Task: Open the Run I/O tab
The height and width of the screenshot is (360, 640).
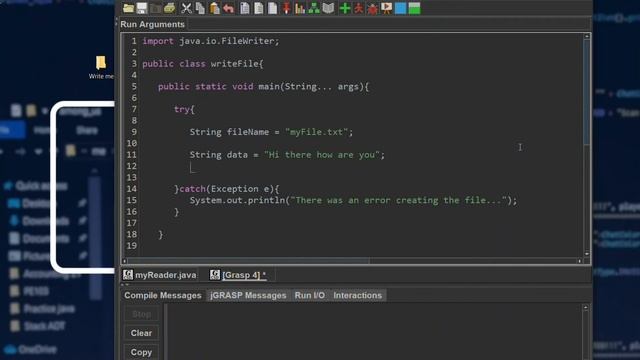Action: (310, 296)
